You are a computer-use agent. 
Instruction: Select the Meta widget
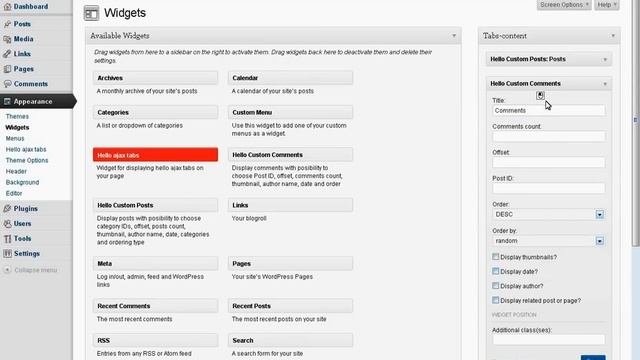pyautogui.click(x=155, y=264)
